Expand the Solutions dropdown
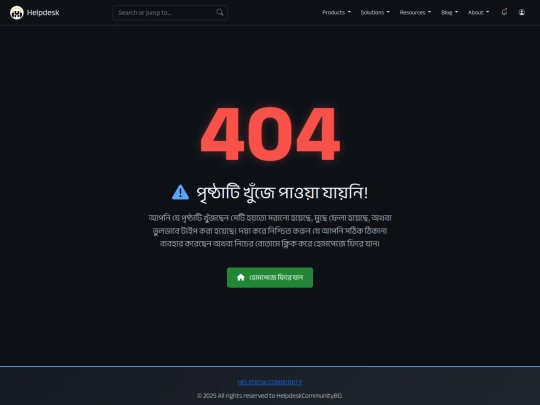 (375, 12)
